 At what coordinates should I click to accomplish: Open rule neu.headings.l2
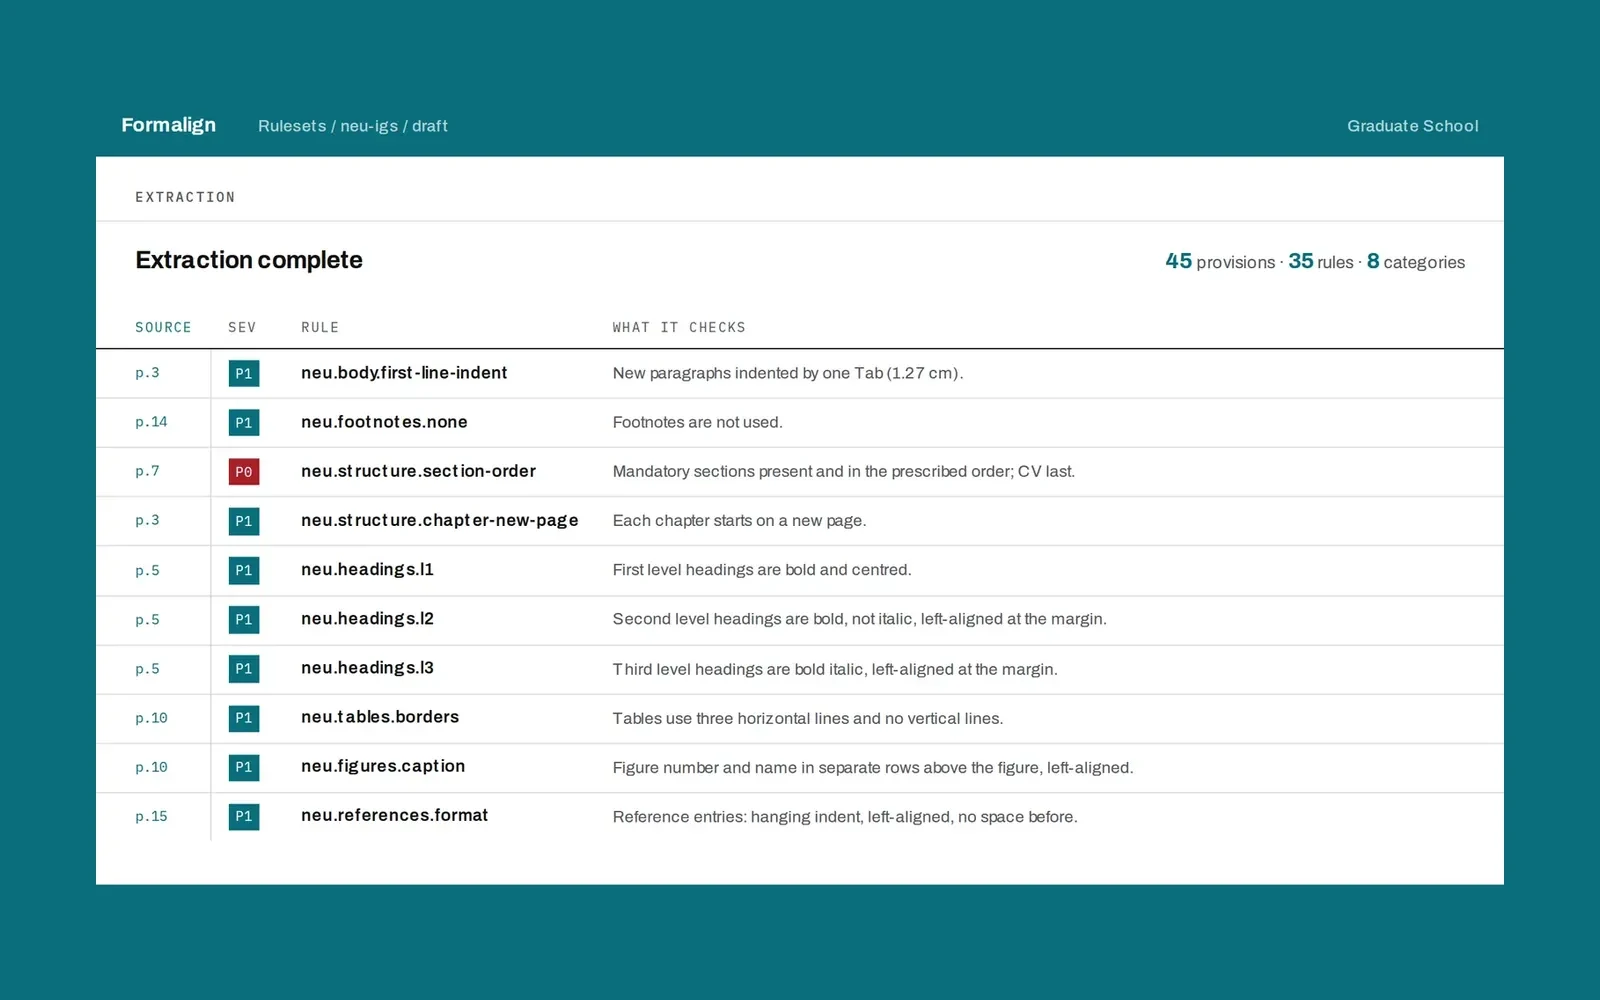click(x=367, y=619)
